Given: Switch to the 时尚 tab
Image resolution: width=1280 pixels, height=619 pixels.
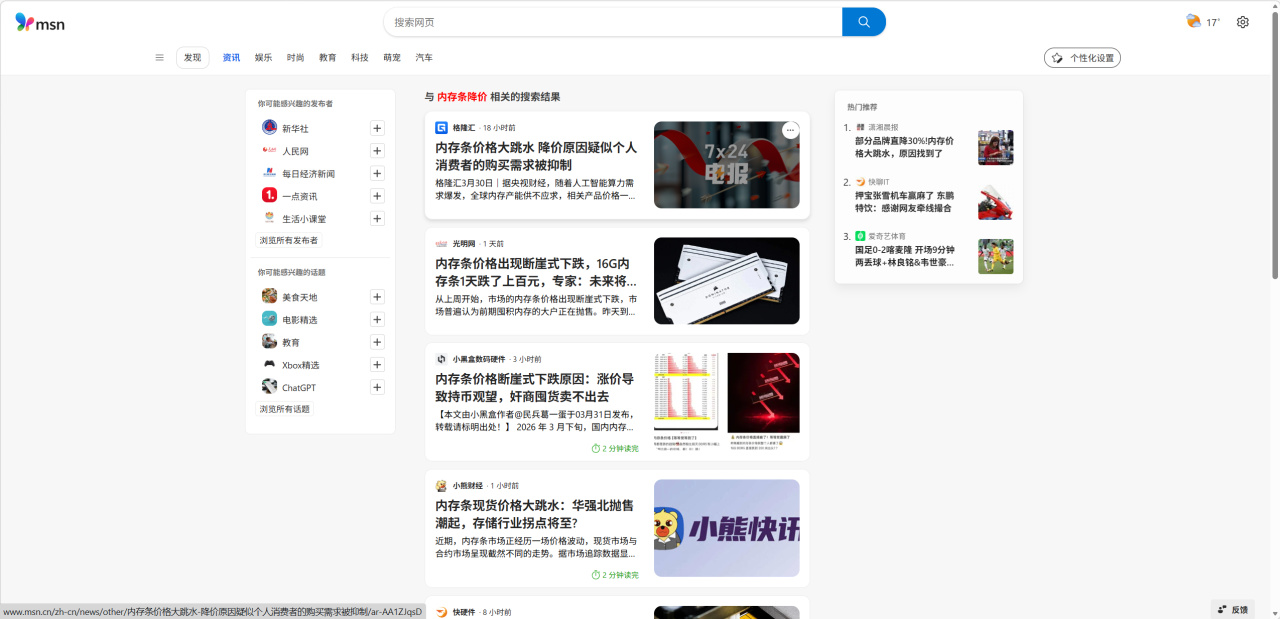Looking at the screenshot, I should tap(295, 58).
